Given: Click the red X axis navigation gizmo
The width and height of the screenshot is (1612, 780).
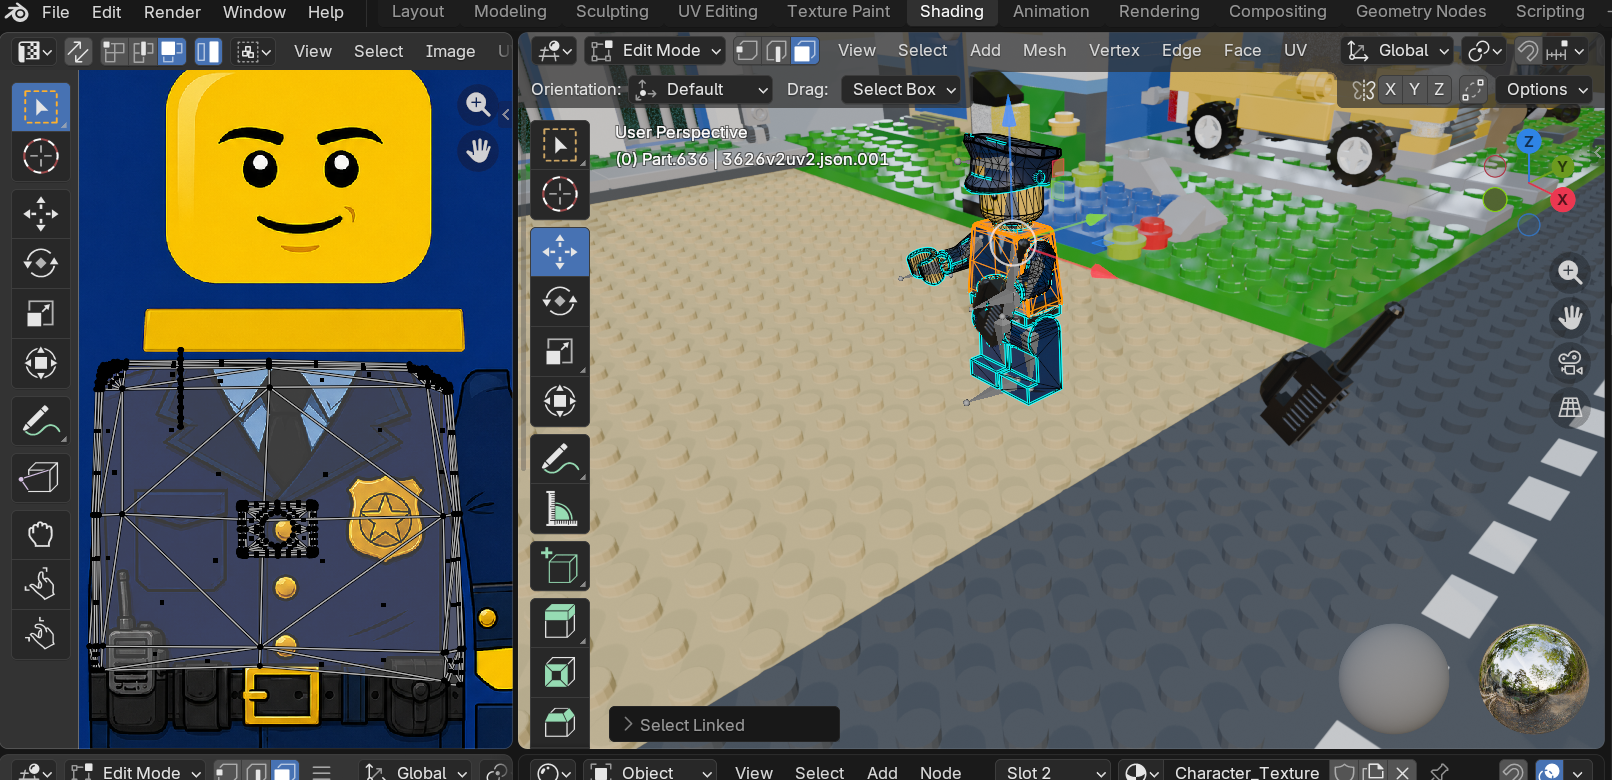Looking at the screenshot, I should pyautogui.click(x=1562, y=200).
